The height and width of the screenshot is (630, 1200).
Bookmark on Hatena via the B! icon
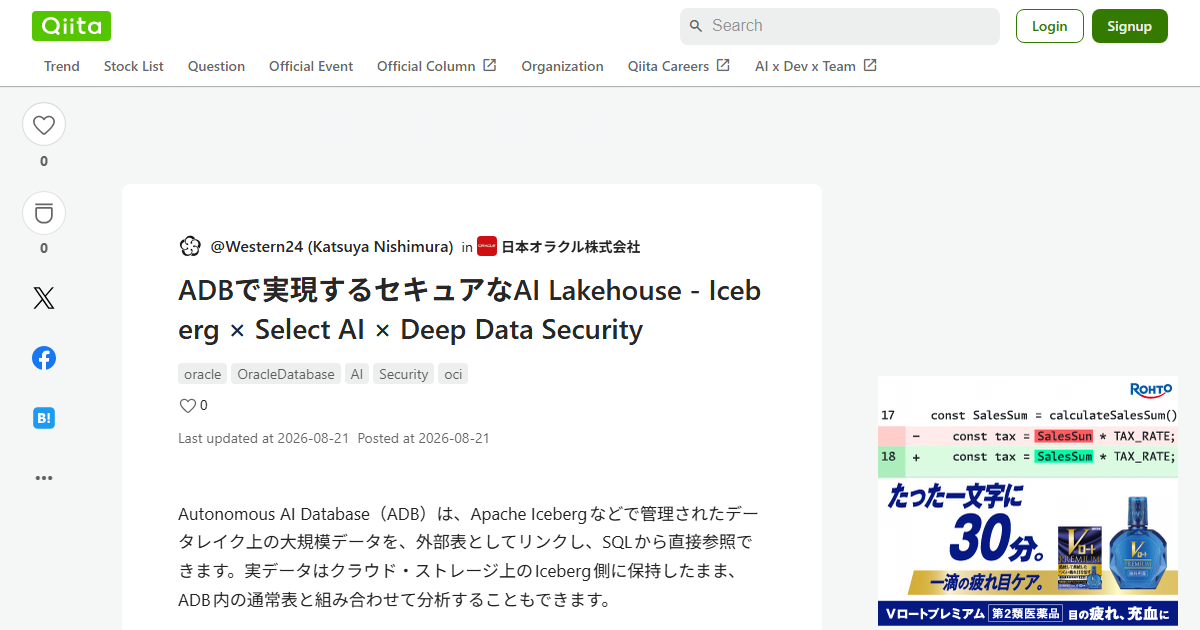click(x=44, y=419)
